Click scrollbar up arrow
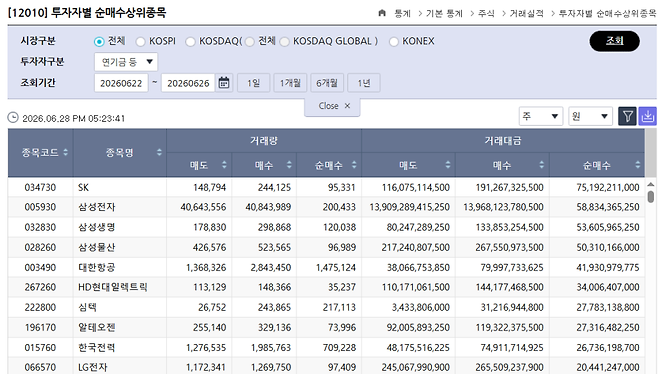Image resolution: width=658 pixels, height=374 pixels. [x=650, y=184]
